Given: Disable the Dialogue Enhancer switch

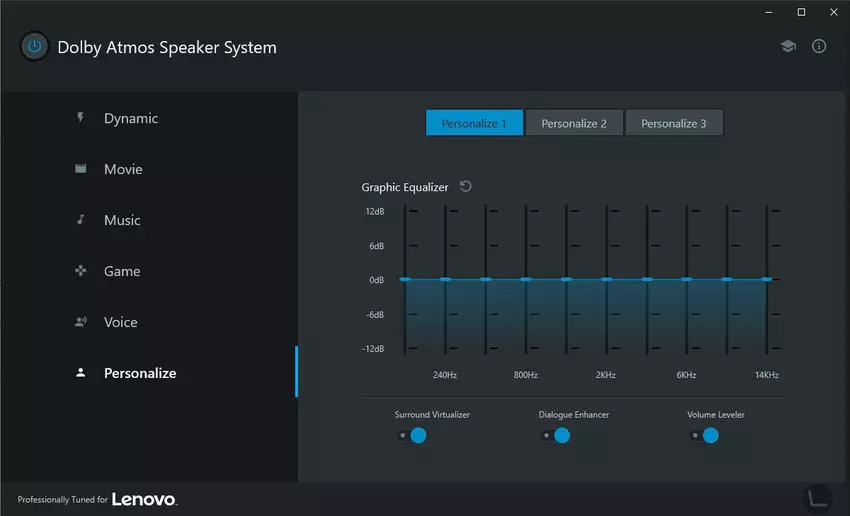Looking at the screenshot, I should 556,435.
